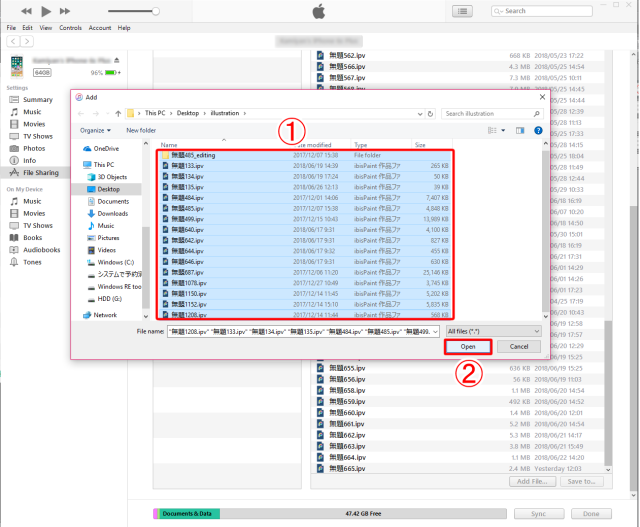Click the iTunes Search field
This screenshot has height=527, width=640.
[x=542, y=11]
